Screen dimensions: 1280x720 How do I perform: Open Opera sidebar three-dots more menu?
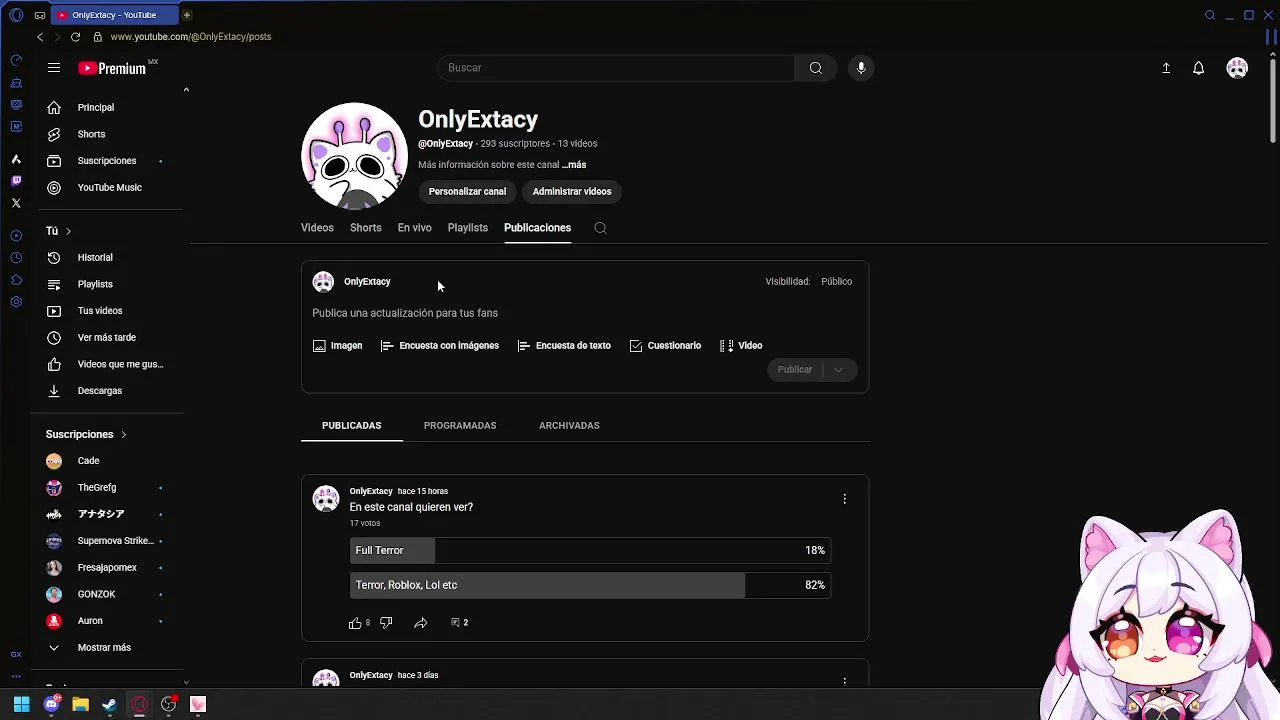[x=16, y=677]
